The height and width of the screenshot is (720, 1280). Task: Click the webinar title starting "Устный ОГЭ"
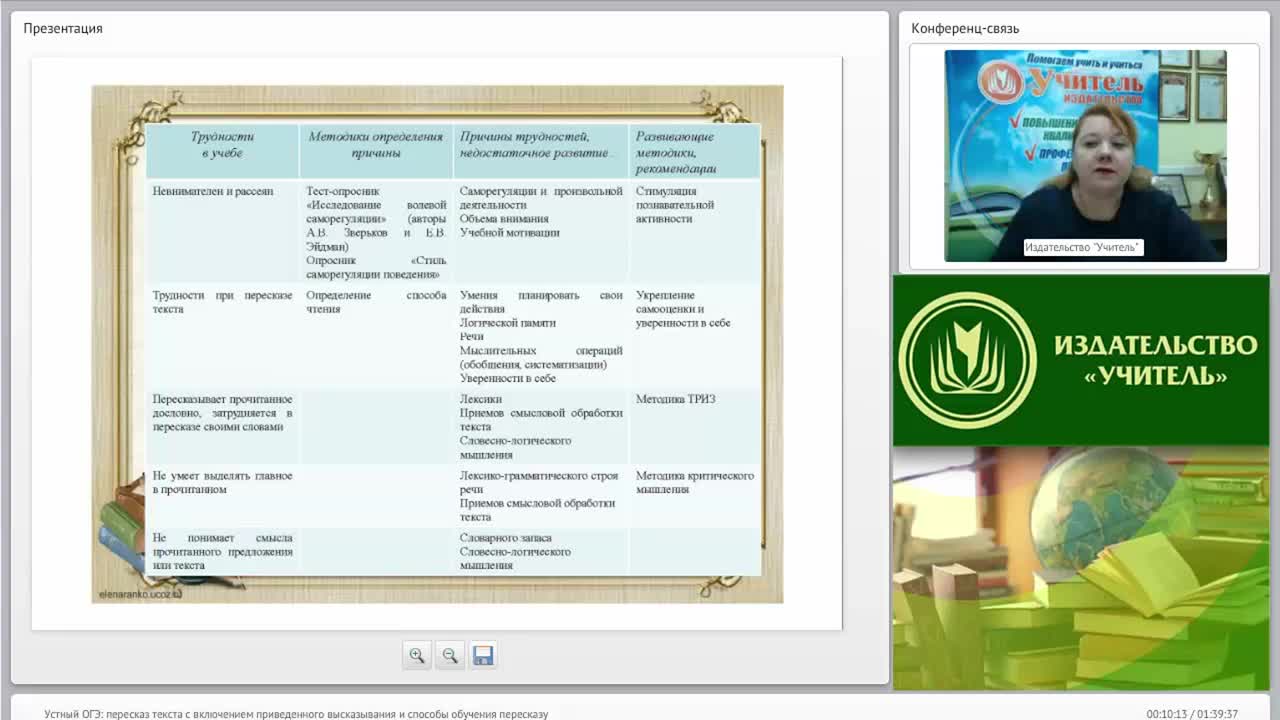296,714
